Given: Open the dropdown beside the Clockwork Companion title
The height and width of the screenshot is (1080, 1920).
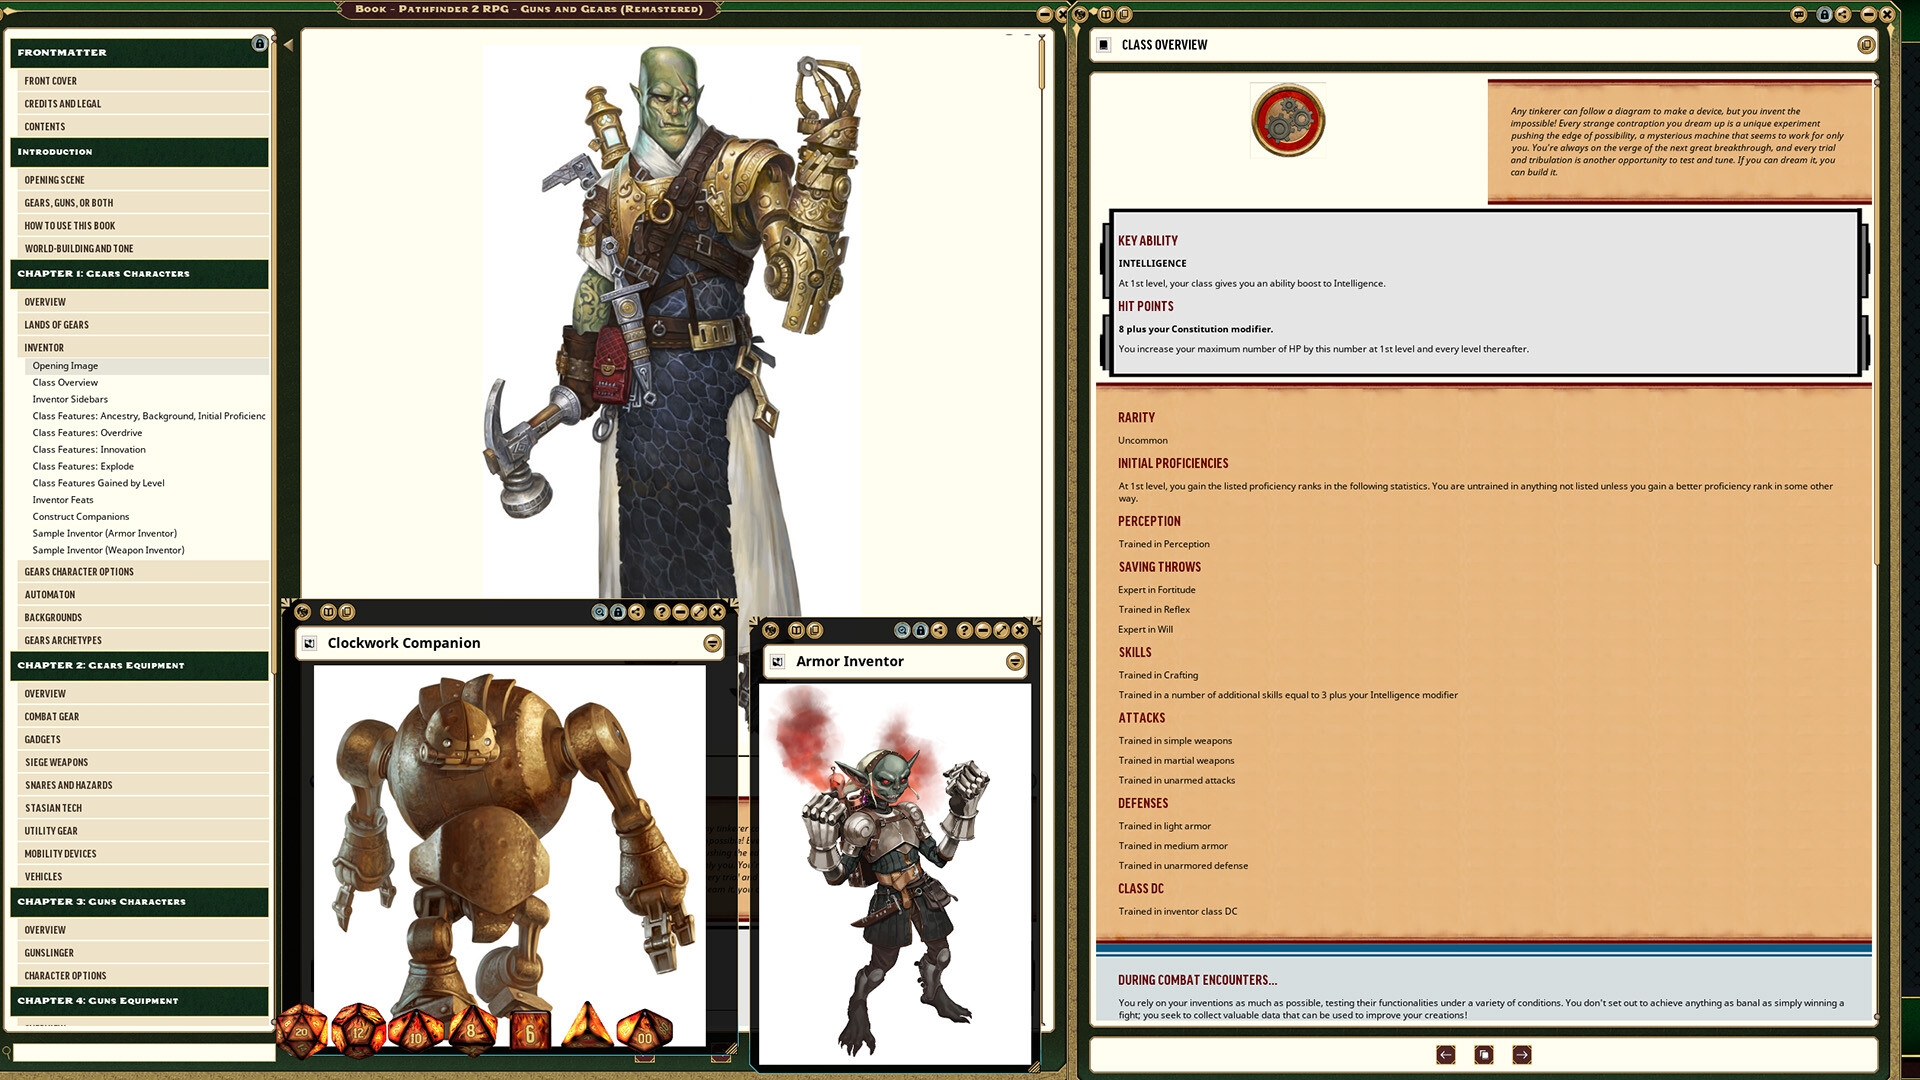Looking at the screenshot, I should click(712, 643).
